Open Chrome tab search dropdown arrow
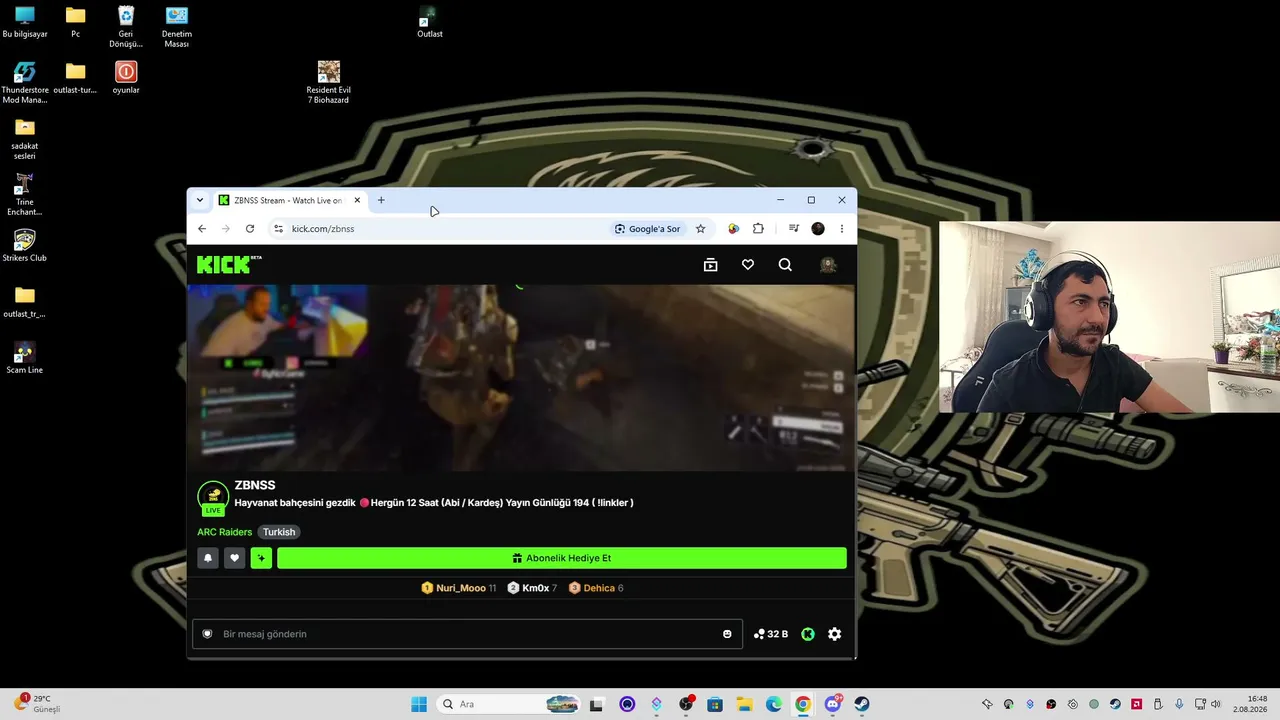Image resolution: width=1280 pixels, height=720 pixels. 200,200
